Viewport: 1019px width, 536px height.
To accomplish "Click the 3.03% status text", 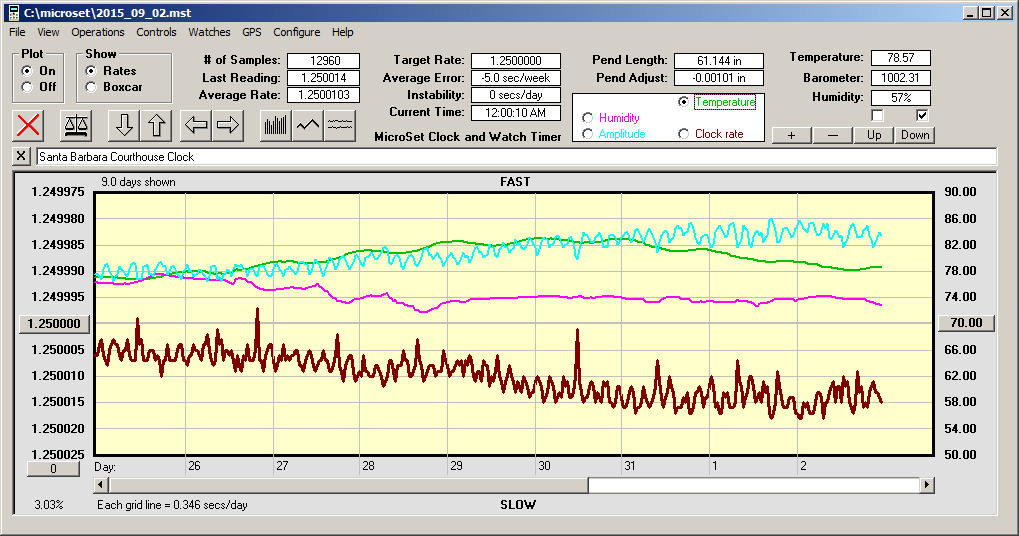I will pyautogui.click(x=49, y=505).
